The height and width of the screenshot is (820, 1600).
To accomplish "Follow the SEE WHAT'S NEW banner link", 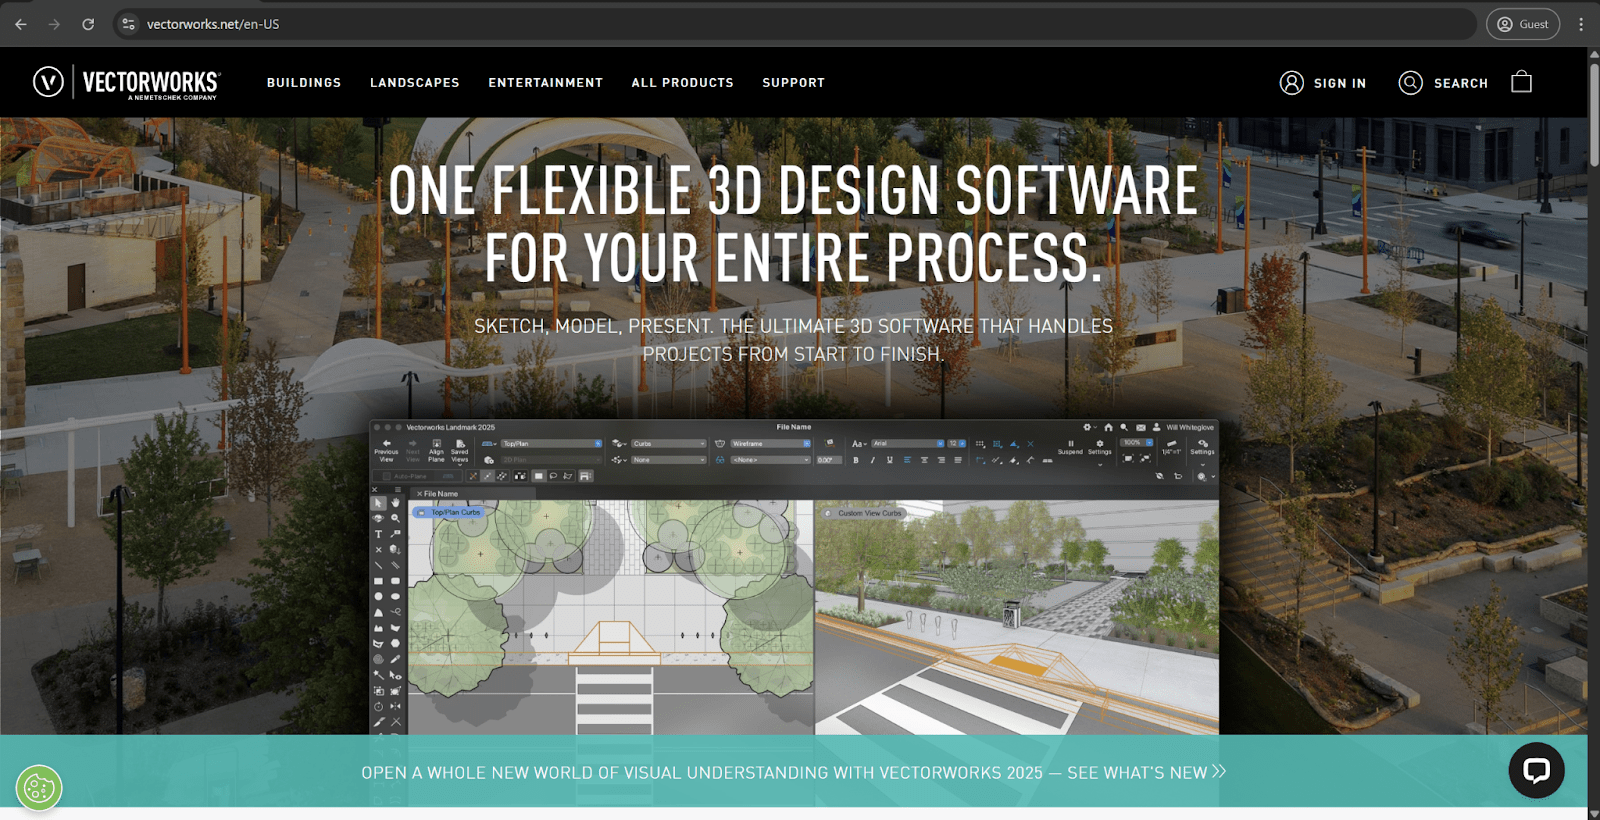I will (1146, 772).
